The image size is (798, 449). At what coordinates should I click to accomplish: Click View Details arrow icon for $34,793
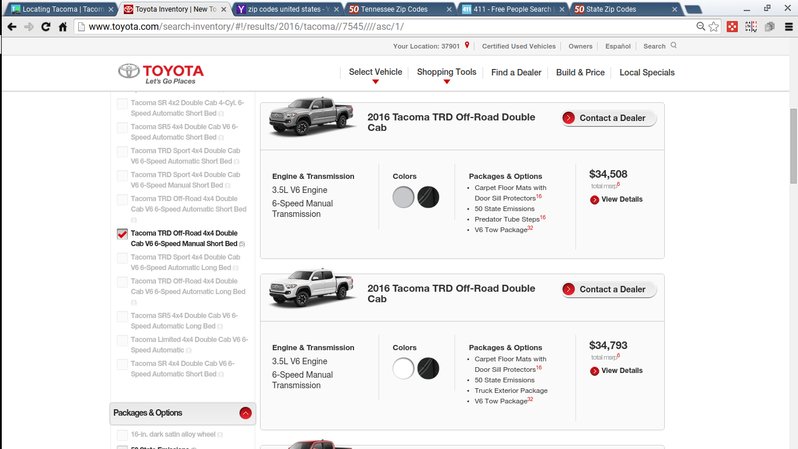tap(594, 371)
